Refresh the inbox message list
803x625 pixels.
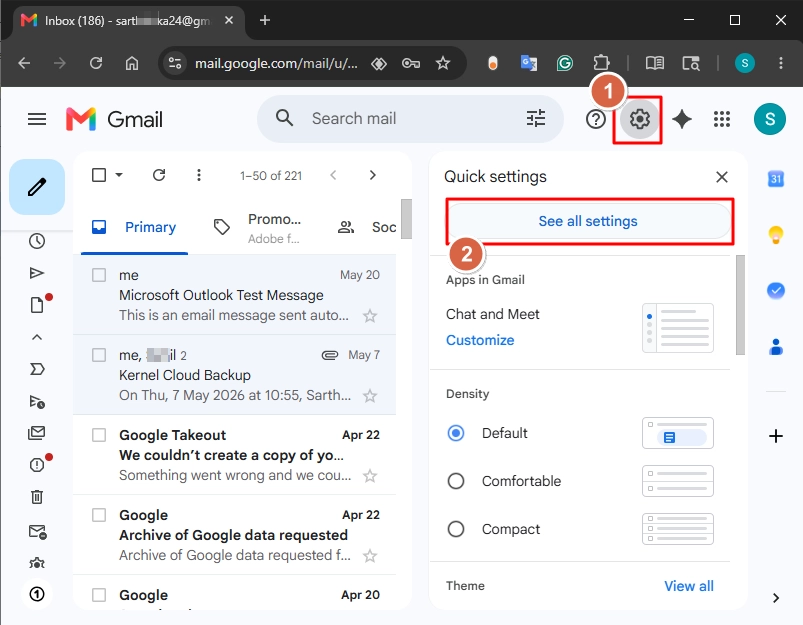coord(159,175)
